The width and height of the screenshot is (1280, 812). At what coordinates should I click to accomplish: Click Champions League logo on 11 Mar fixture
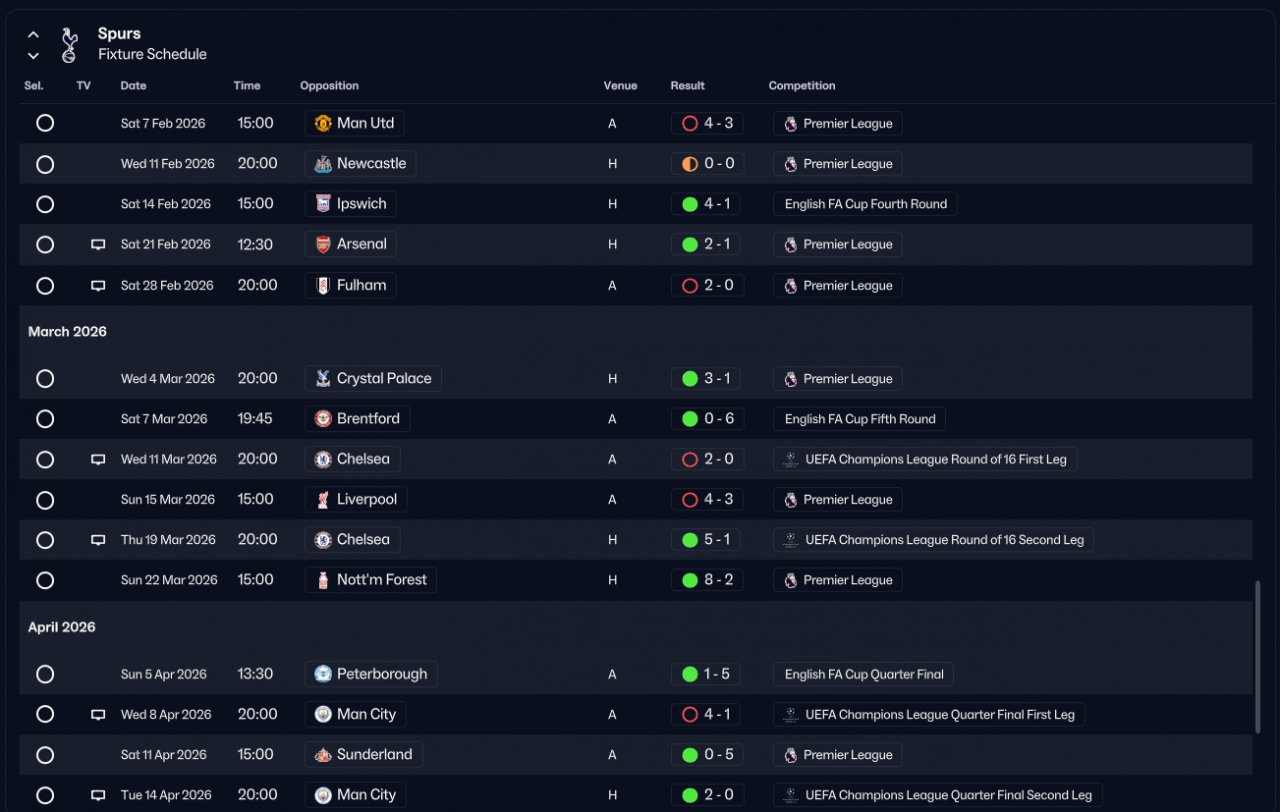(791, 459)
